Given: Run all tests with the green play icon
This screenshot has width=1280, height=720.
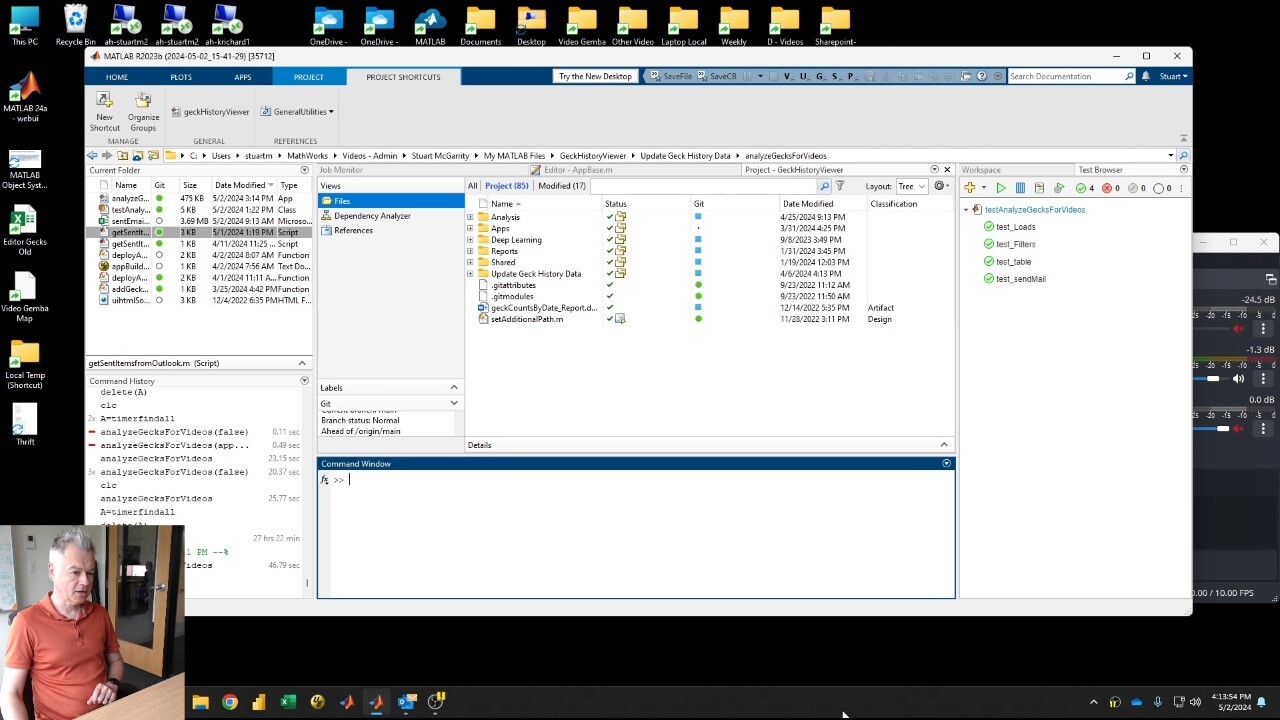Looking at the screenshot, I should (x=1001, y=188).
